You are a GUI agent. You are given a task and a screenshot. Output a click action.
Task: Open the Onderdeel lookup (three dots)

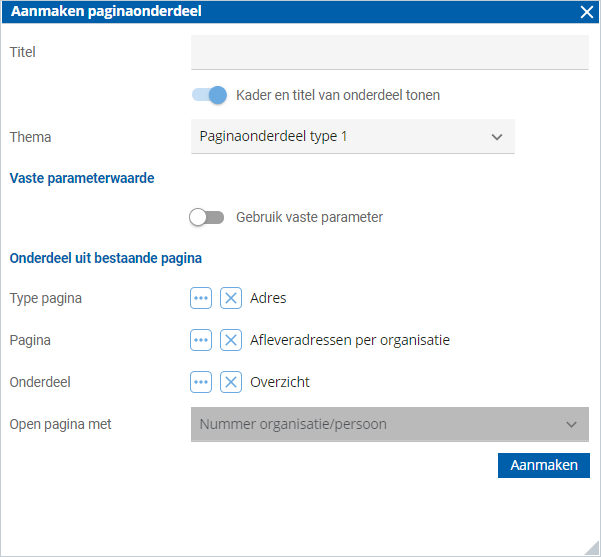point(201,382)
